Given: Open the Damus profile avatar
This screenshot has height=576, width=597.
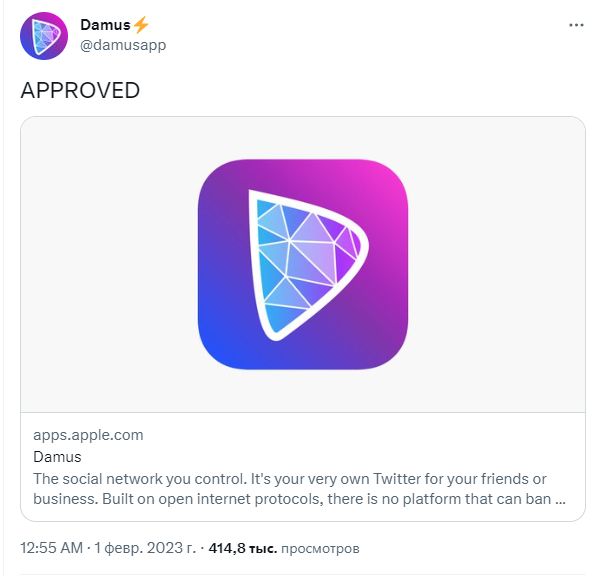Looking at the screenshot, I should tap(44, 36).
